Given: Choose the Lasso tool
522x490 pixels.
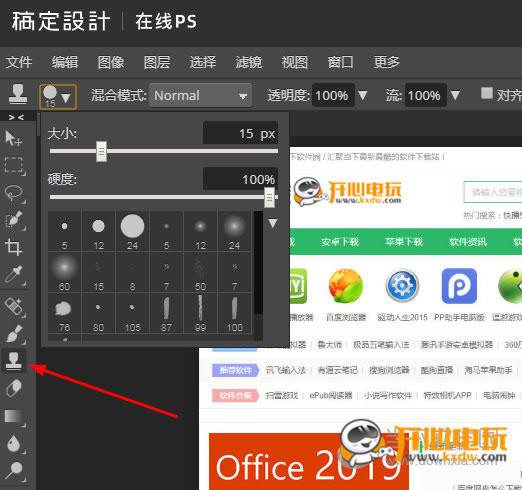Looking at the screenshot, I should click(x=14, y=193).
